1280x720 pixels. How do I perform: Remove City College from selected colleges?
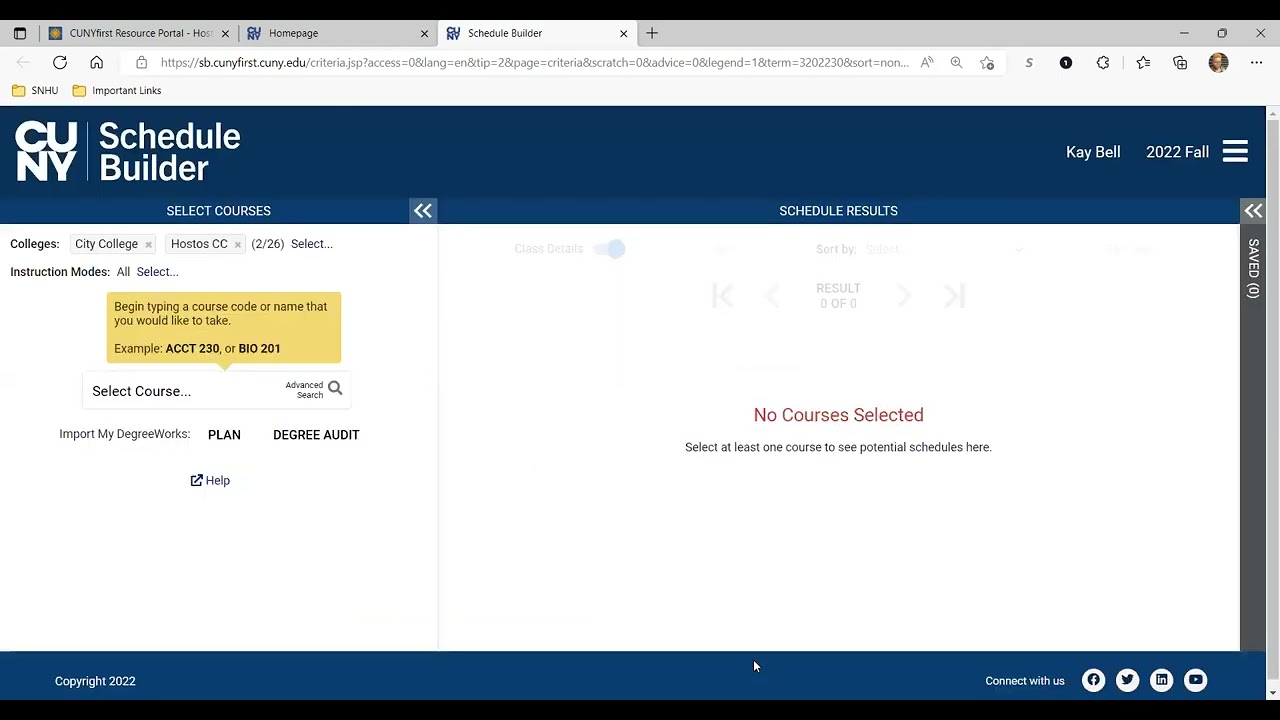[x=148, y=245]
